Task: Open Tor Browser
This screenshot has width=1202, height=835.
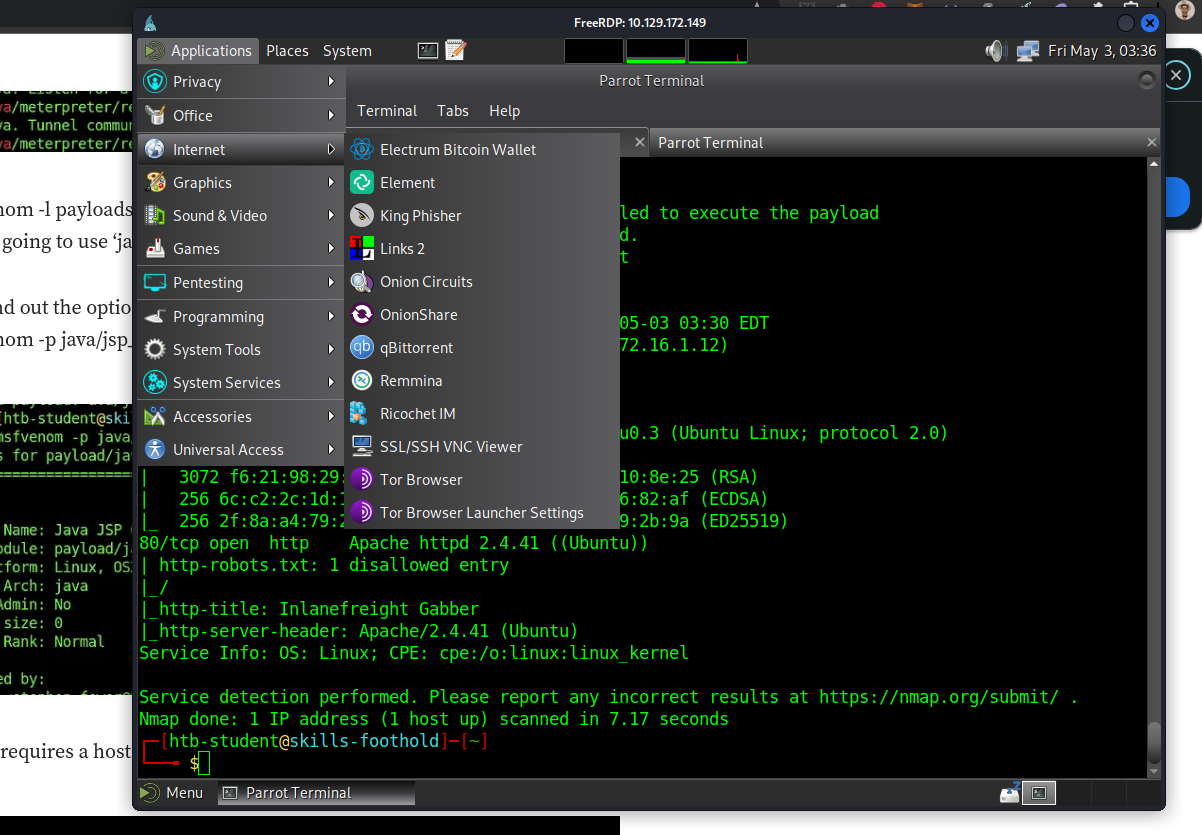Action: coord(420,480)
